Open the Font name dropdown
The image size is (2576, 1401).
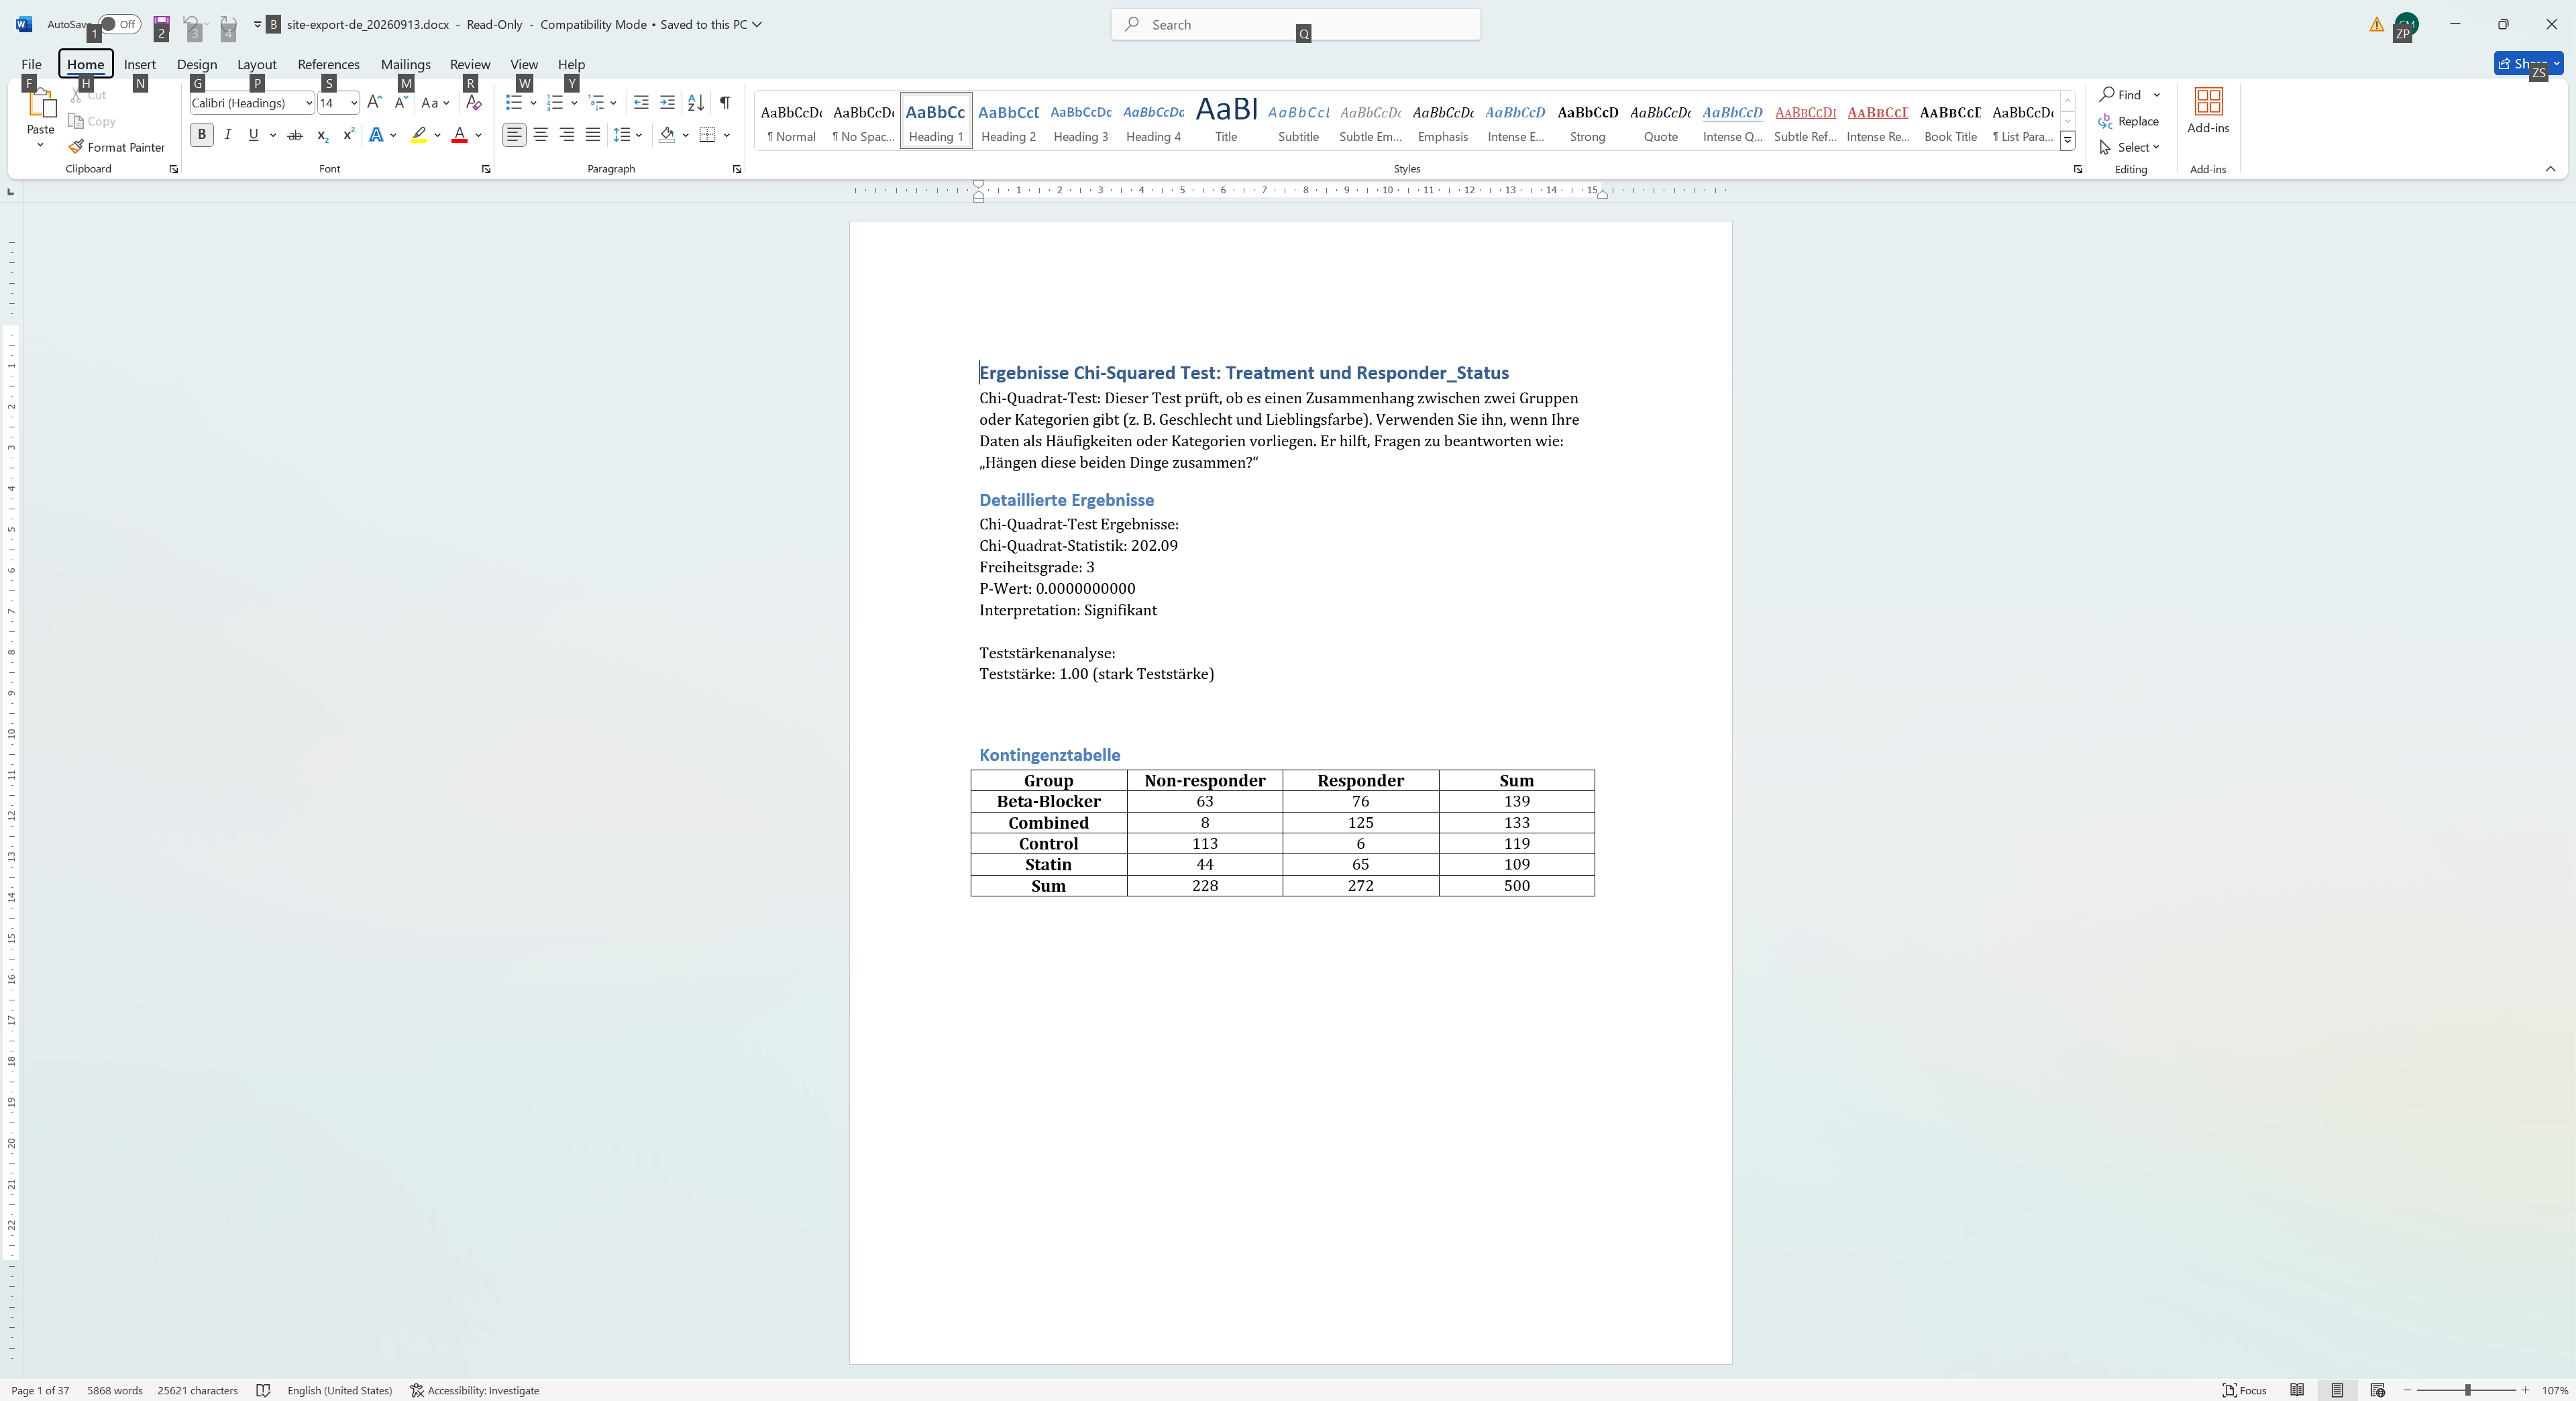pos(308,103)
